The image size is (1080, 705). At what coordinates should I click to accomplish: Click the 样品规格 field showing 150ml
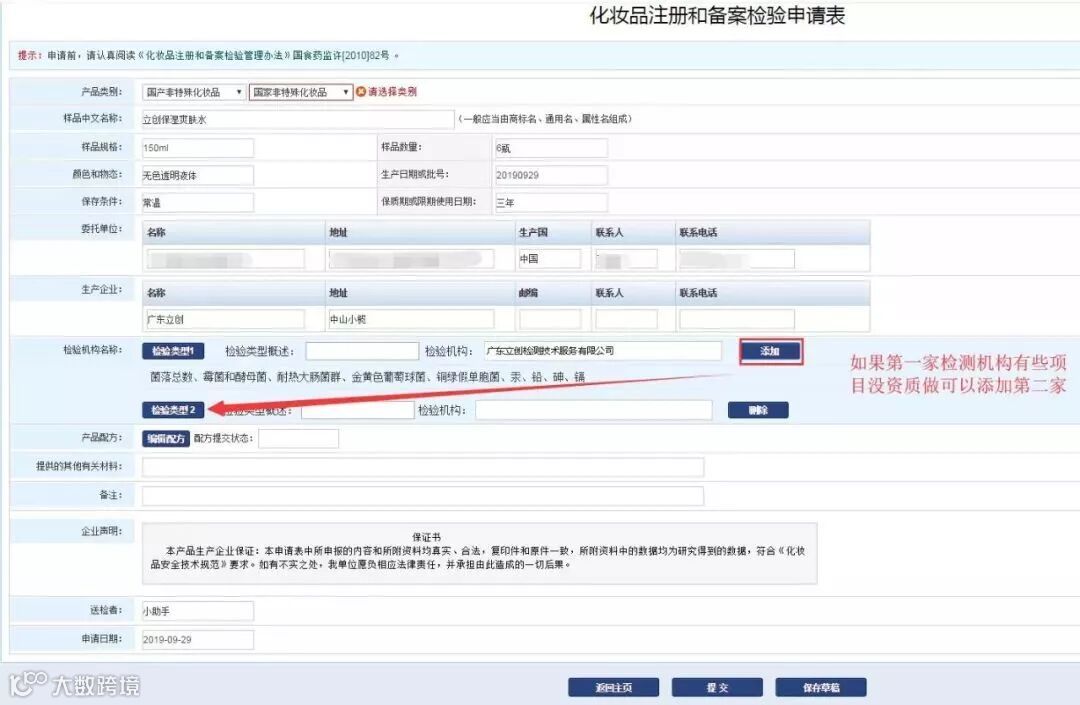pyautogui.click(x=198, y=147)
